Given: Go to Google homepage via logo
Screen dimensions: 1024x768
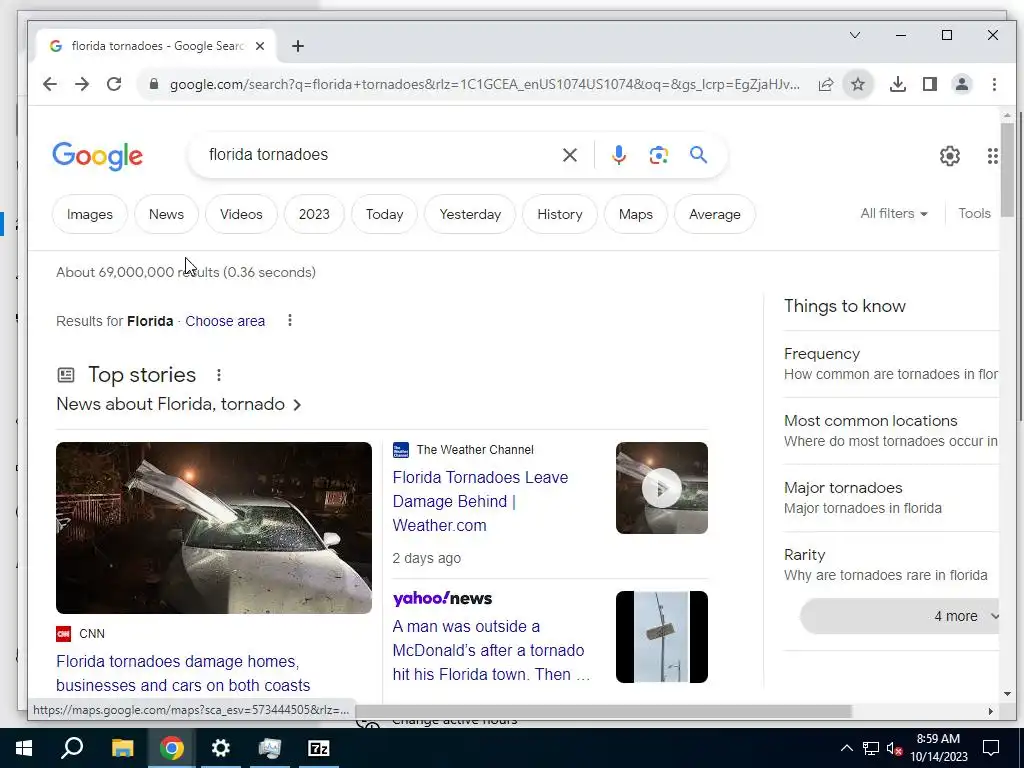Looking at the screenshot, I should point(97,156).
